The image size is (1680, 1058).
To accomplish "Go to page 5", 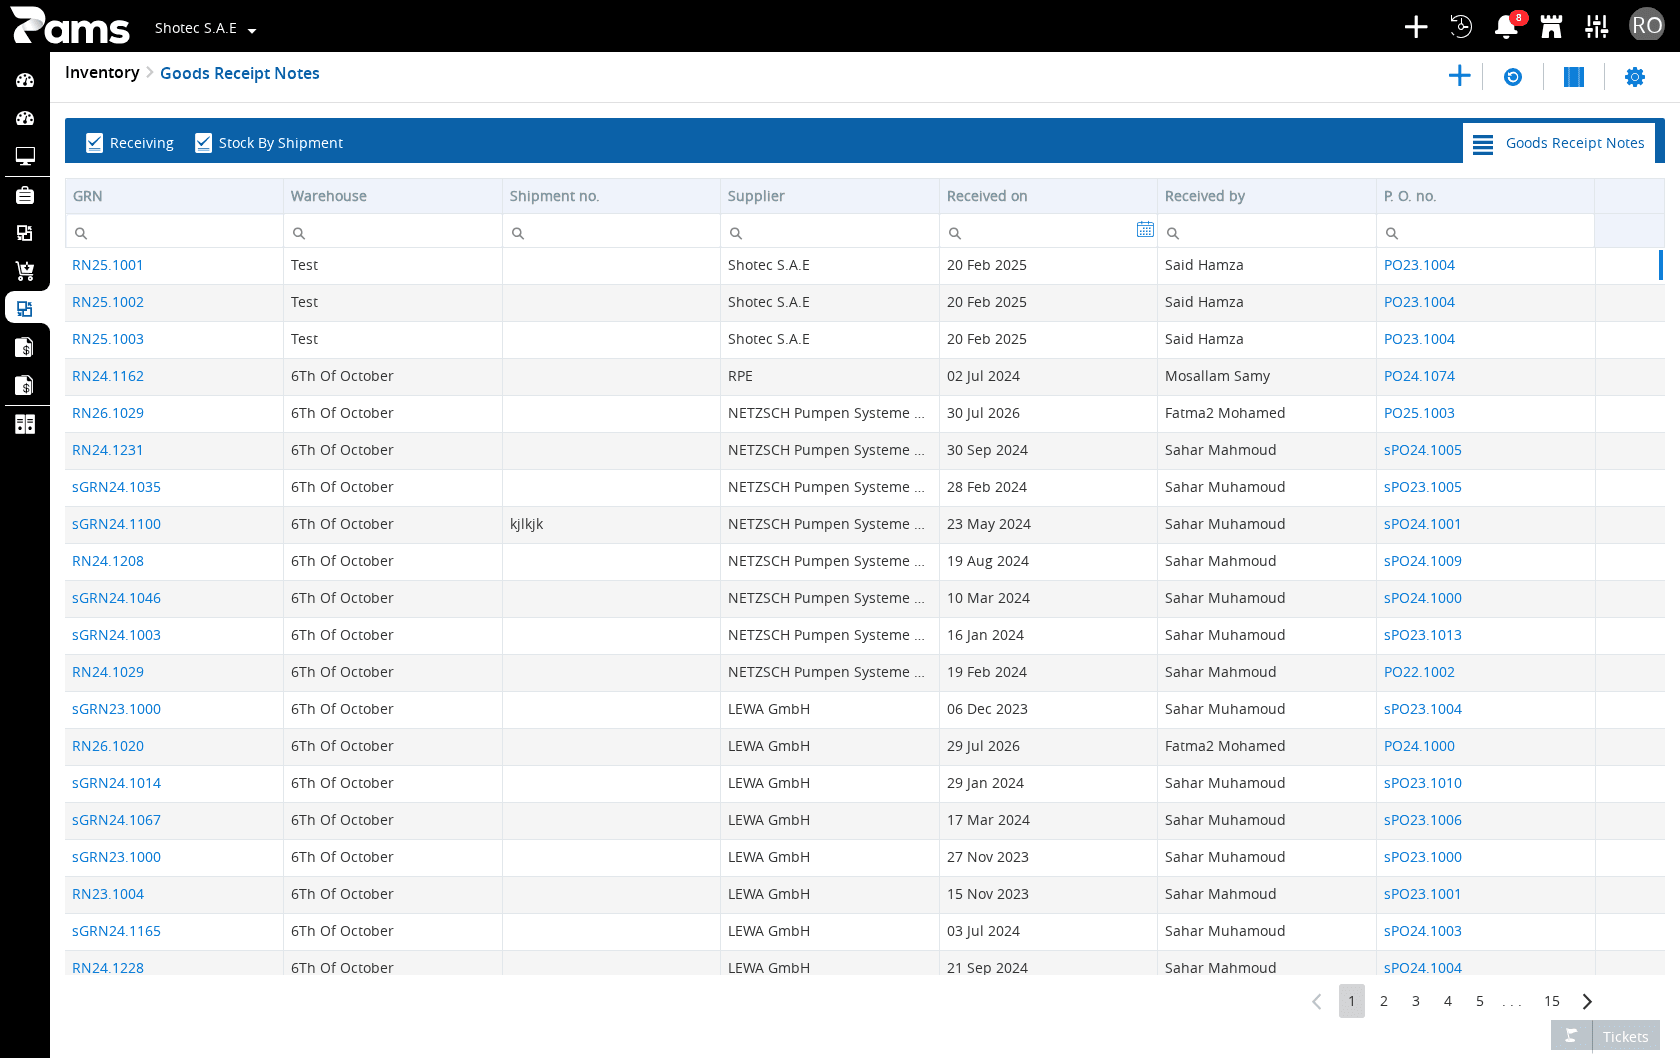I will pyautogui.click(x=1480, y=1001).
